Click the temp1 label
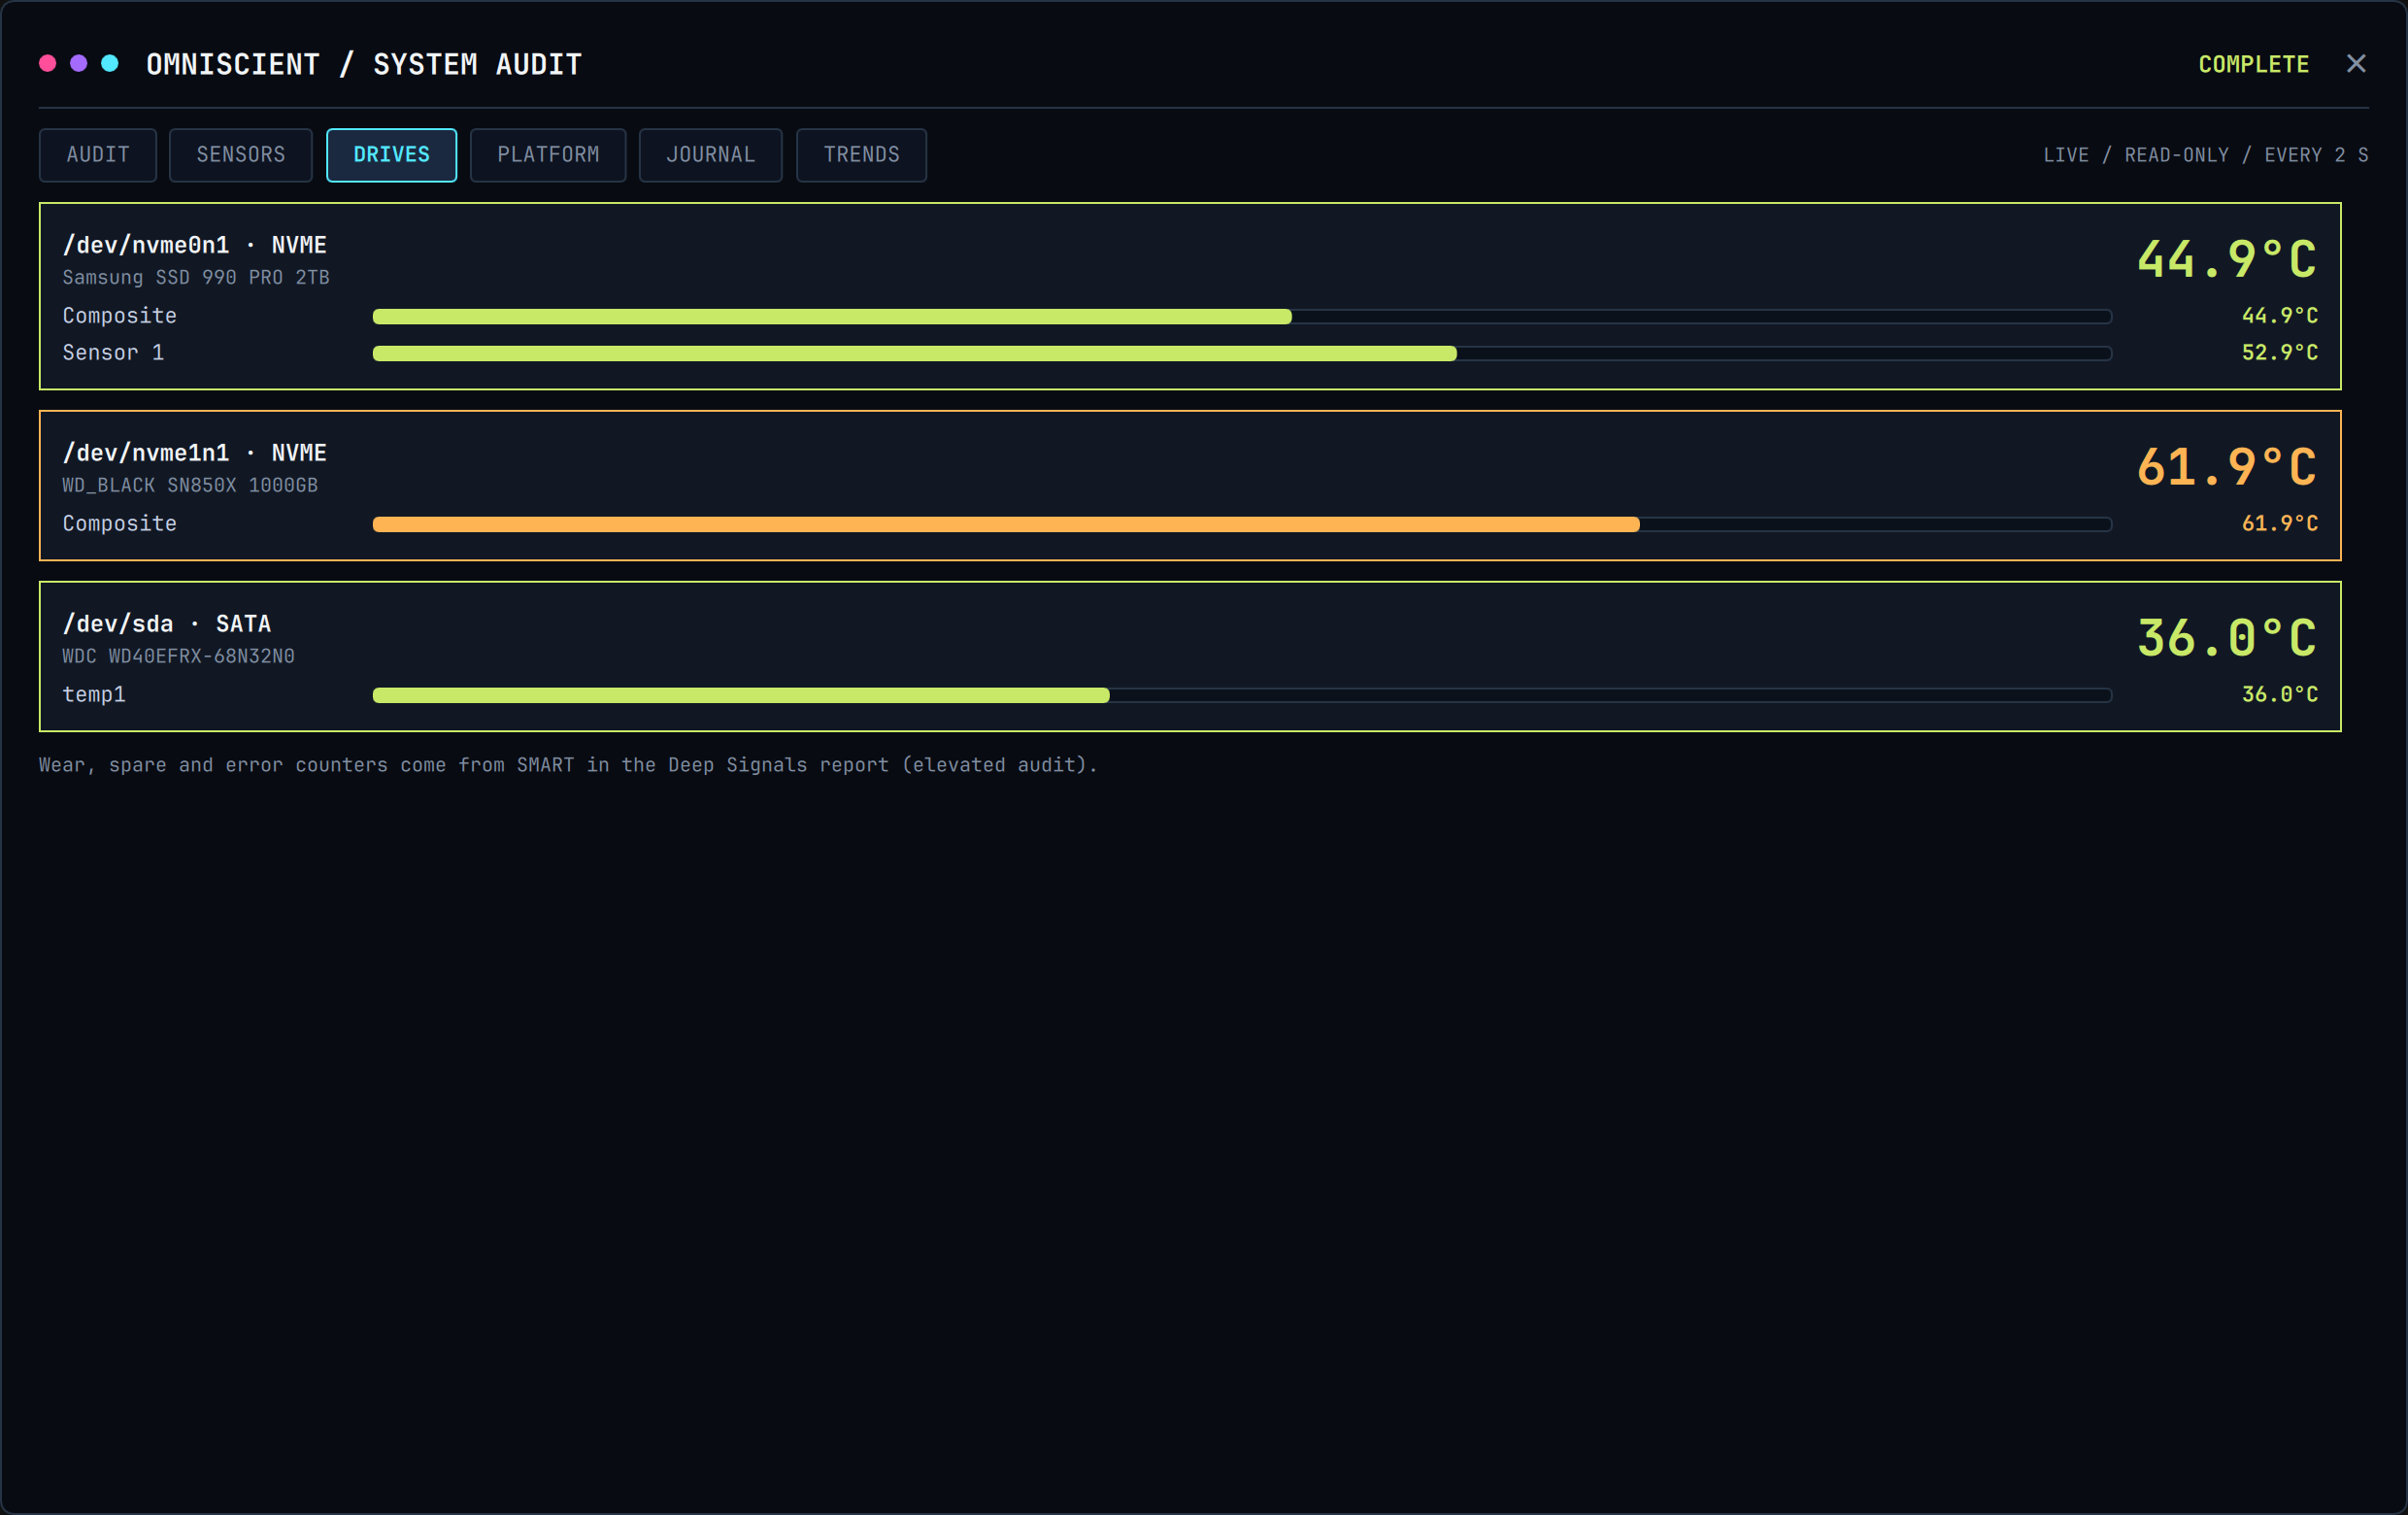2408x1515 pixels. pos(94,695)
